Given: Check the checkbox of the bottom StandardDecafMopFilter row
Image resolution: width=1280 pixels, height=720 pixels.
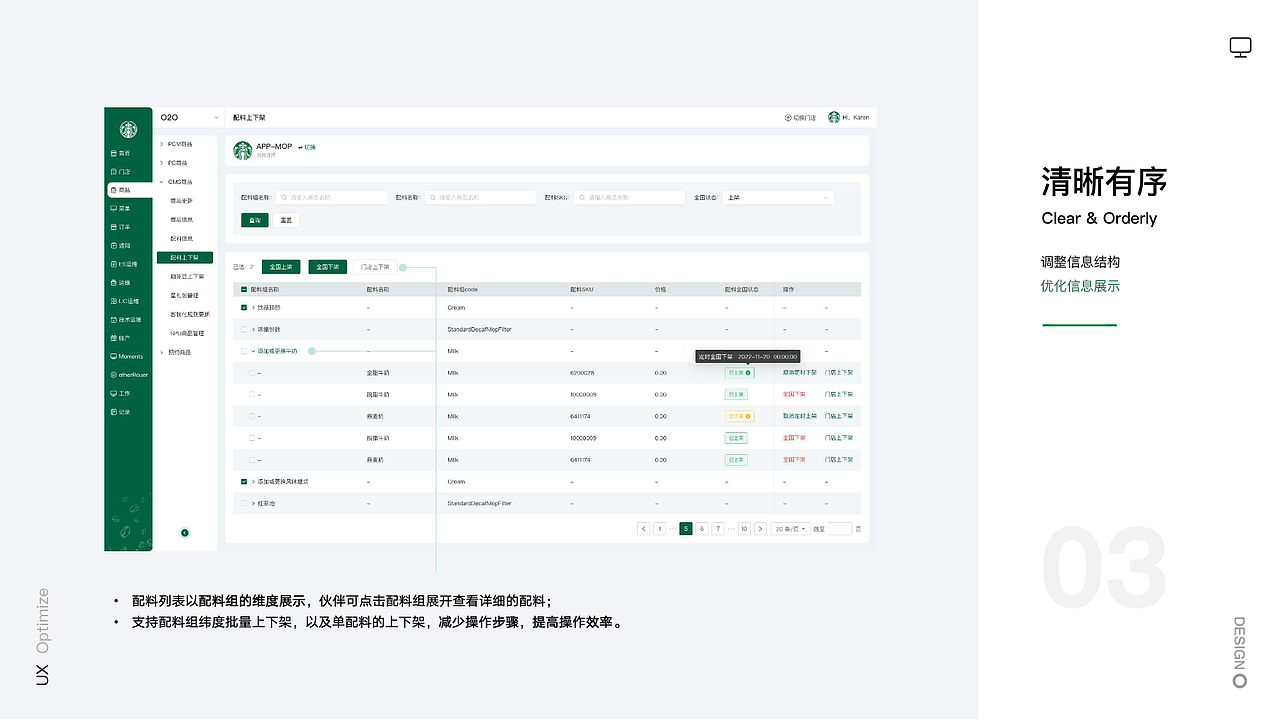Looking at the screenshot, I should [244, 503].
